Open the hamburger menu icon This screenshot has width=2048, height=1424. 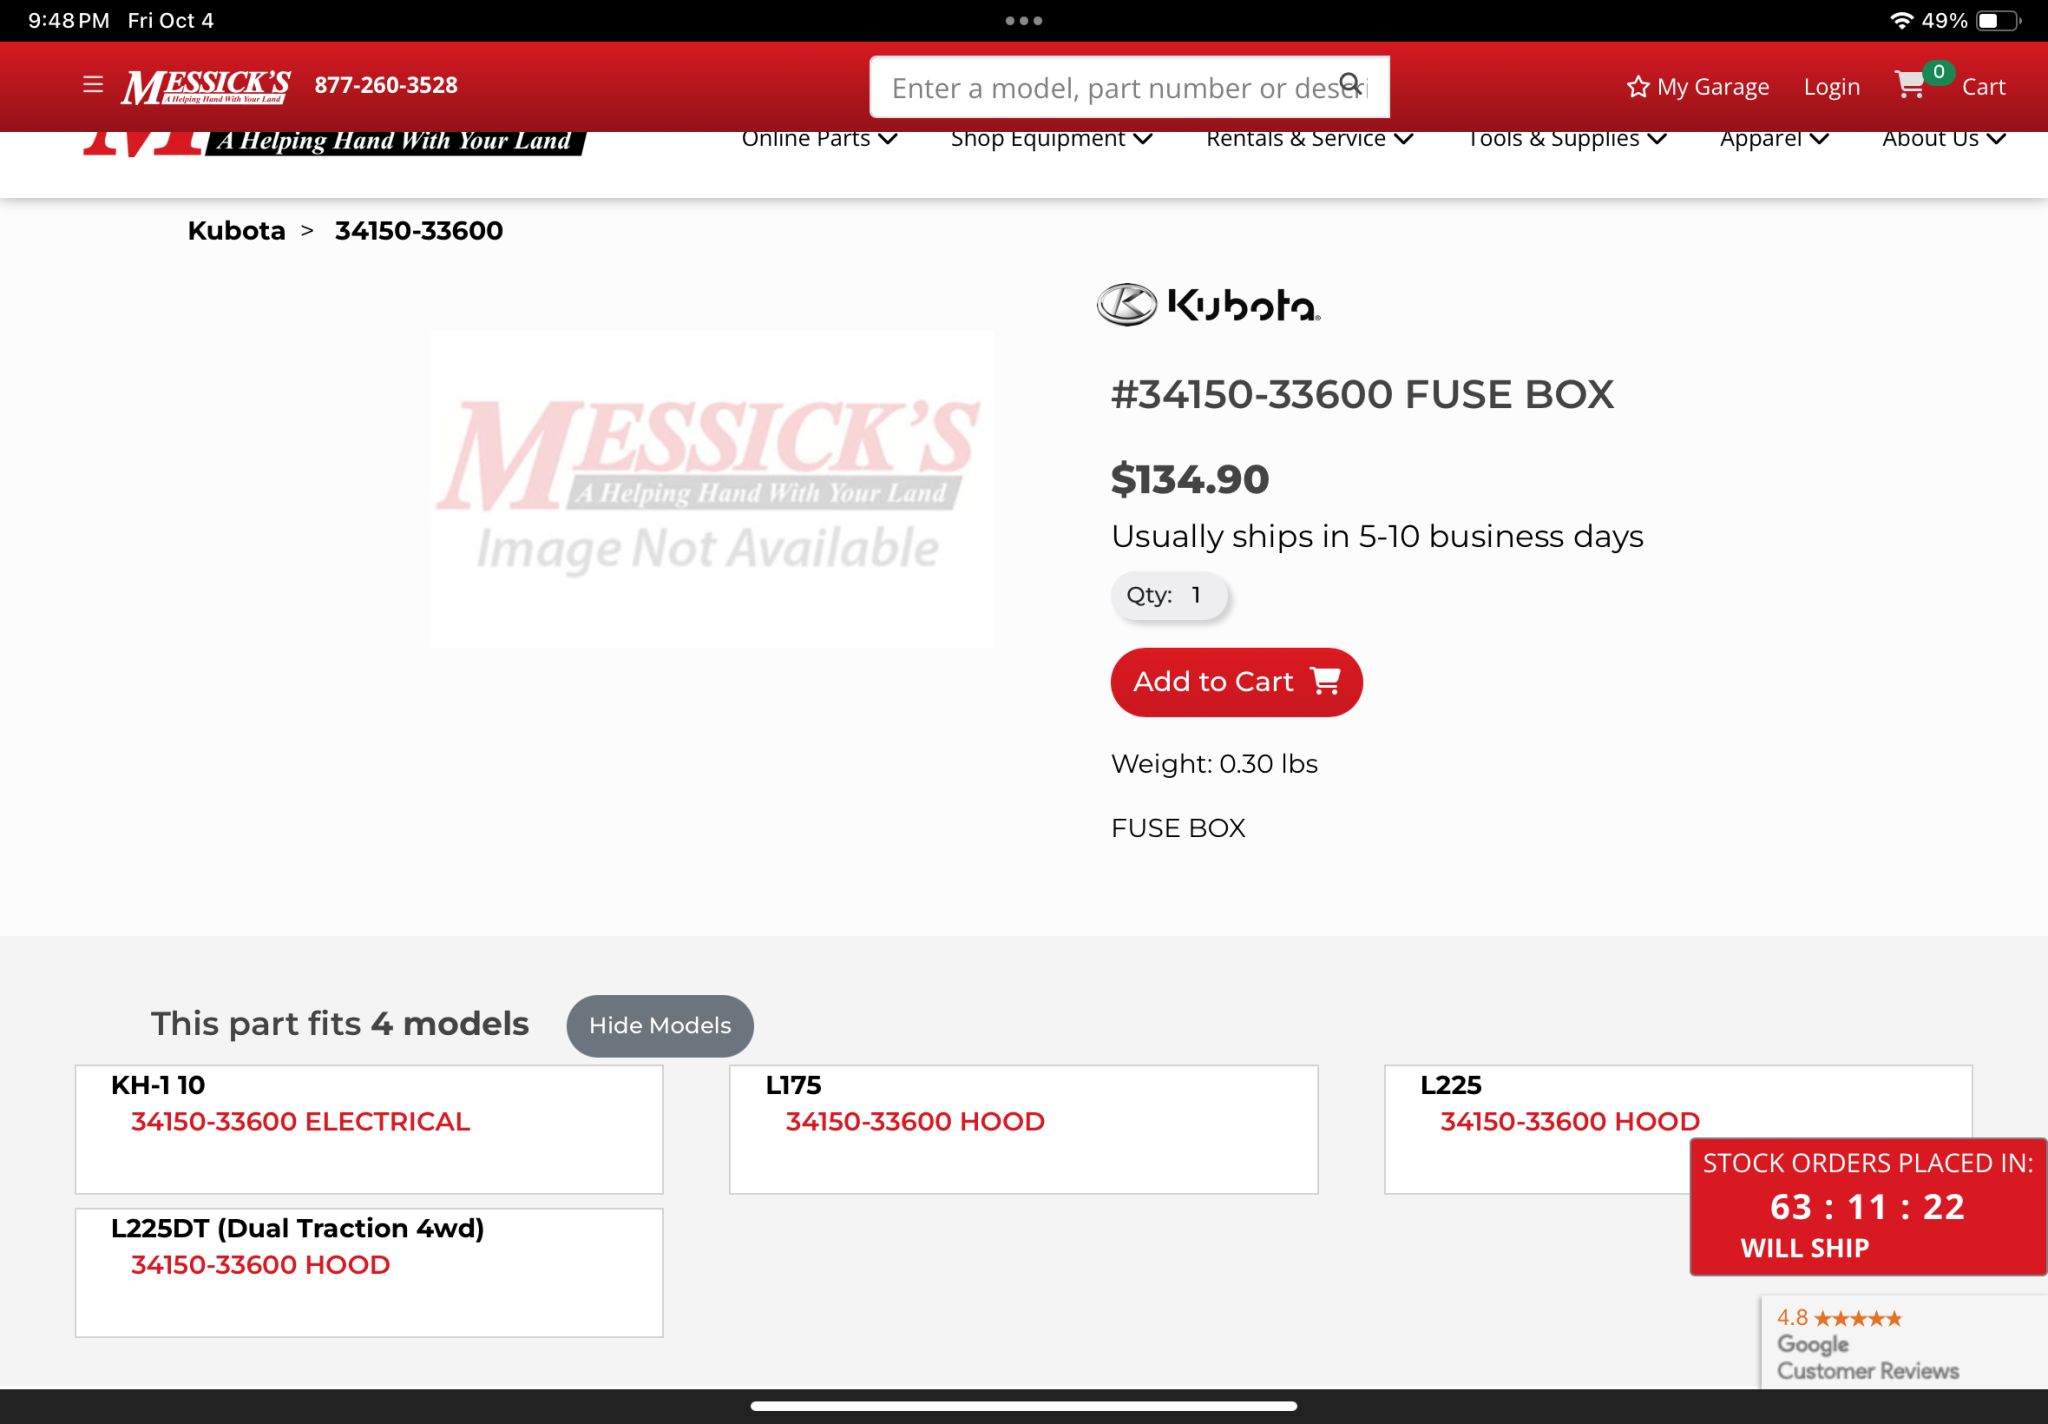pos(93,85)
